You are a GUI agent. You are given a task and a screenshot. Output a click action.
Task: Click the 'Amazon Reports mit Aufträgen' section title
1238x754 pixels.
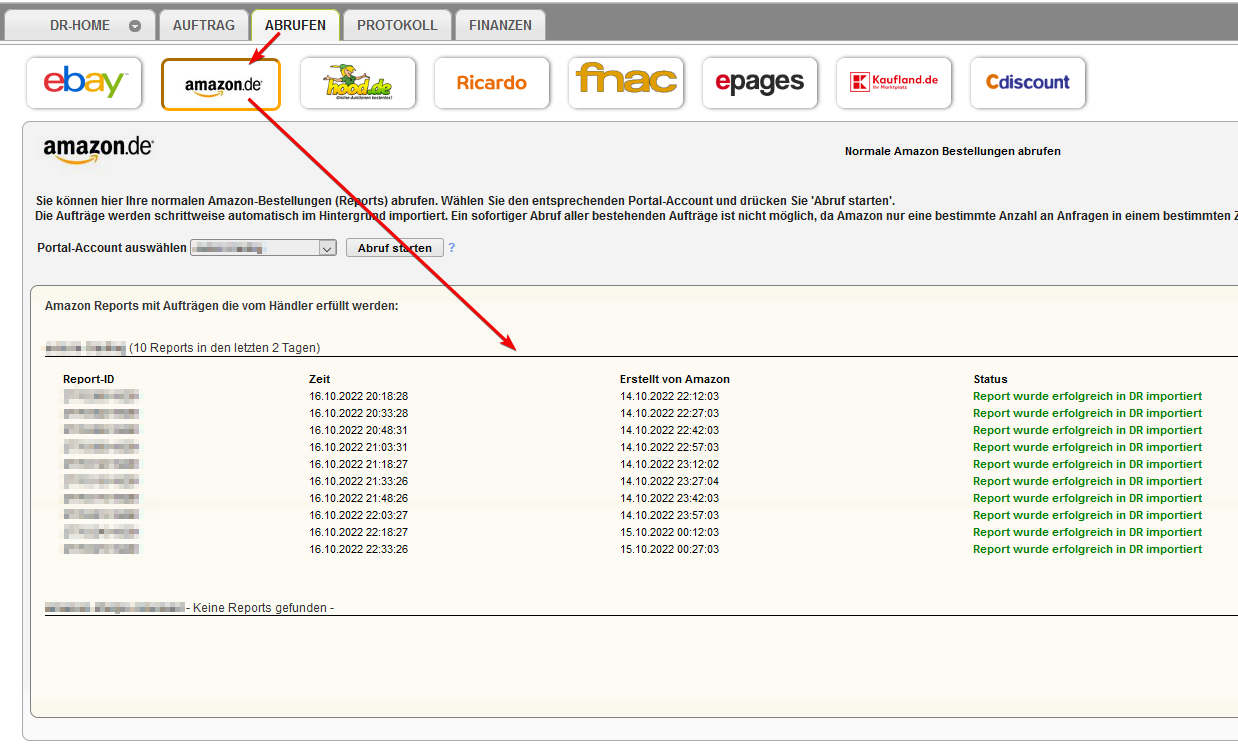222,305
